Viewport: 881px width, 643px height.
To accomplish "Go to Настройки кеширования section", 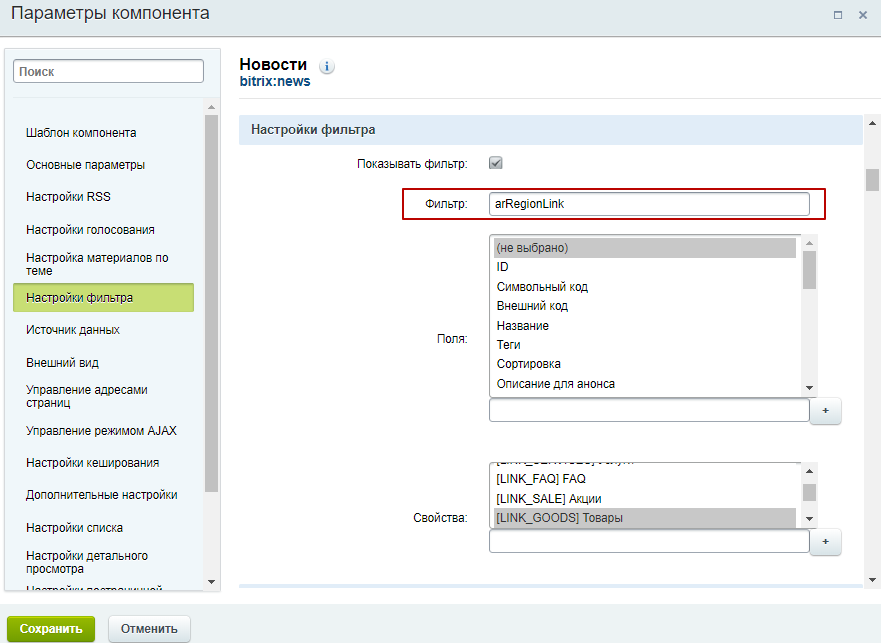I will click(93, 463).
